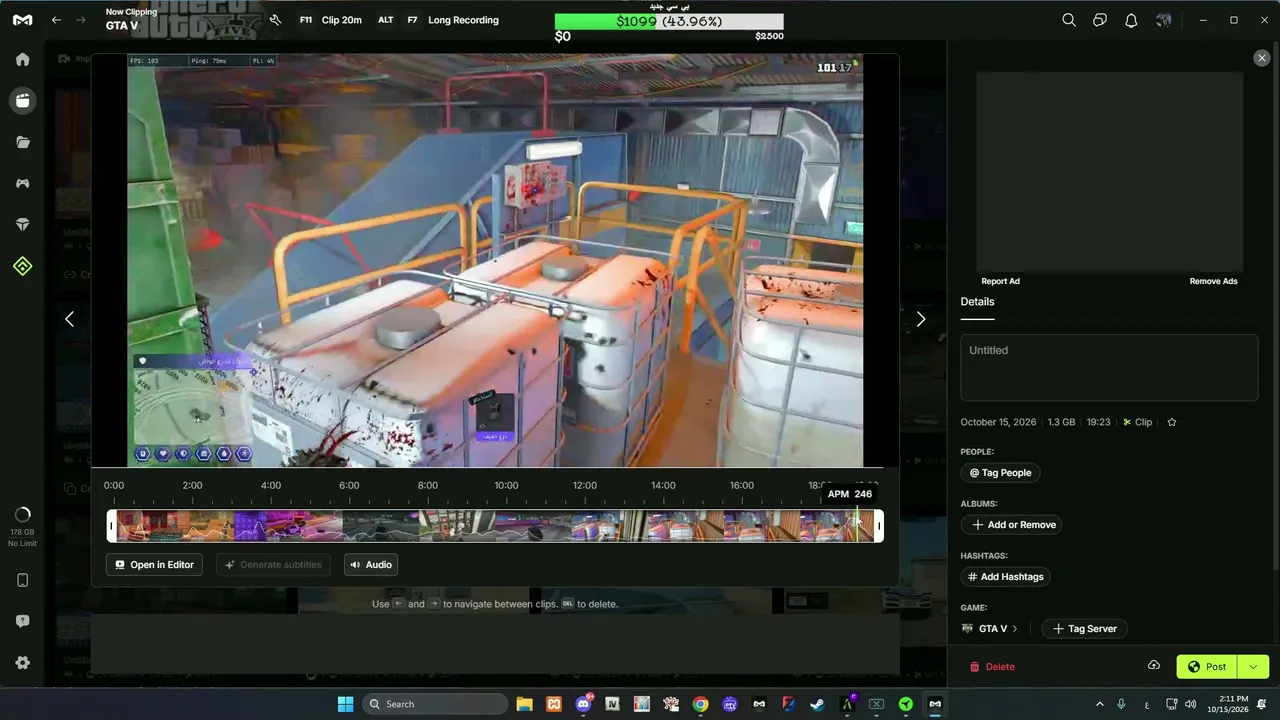Open the green diamond sidebar icon
This screenshot has width=1280, height=720.
pos(22,266)
